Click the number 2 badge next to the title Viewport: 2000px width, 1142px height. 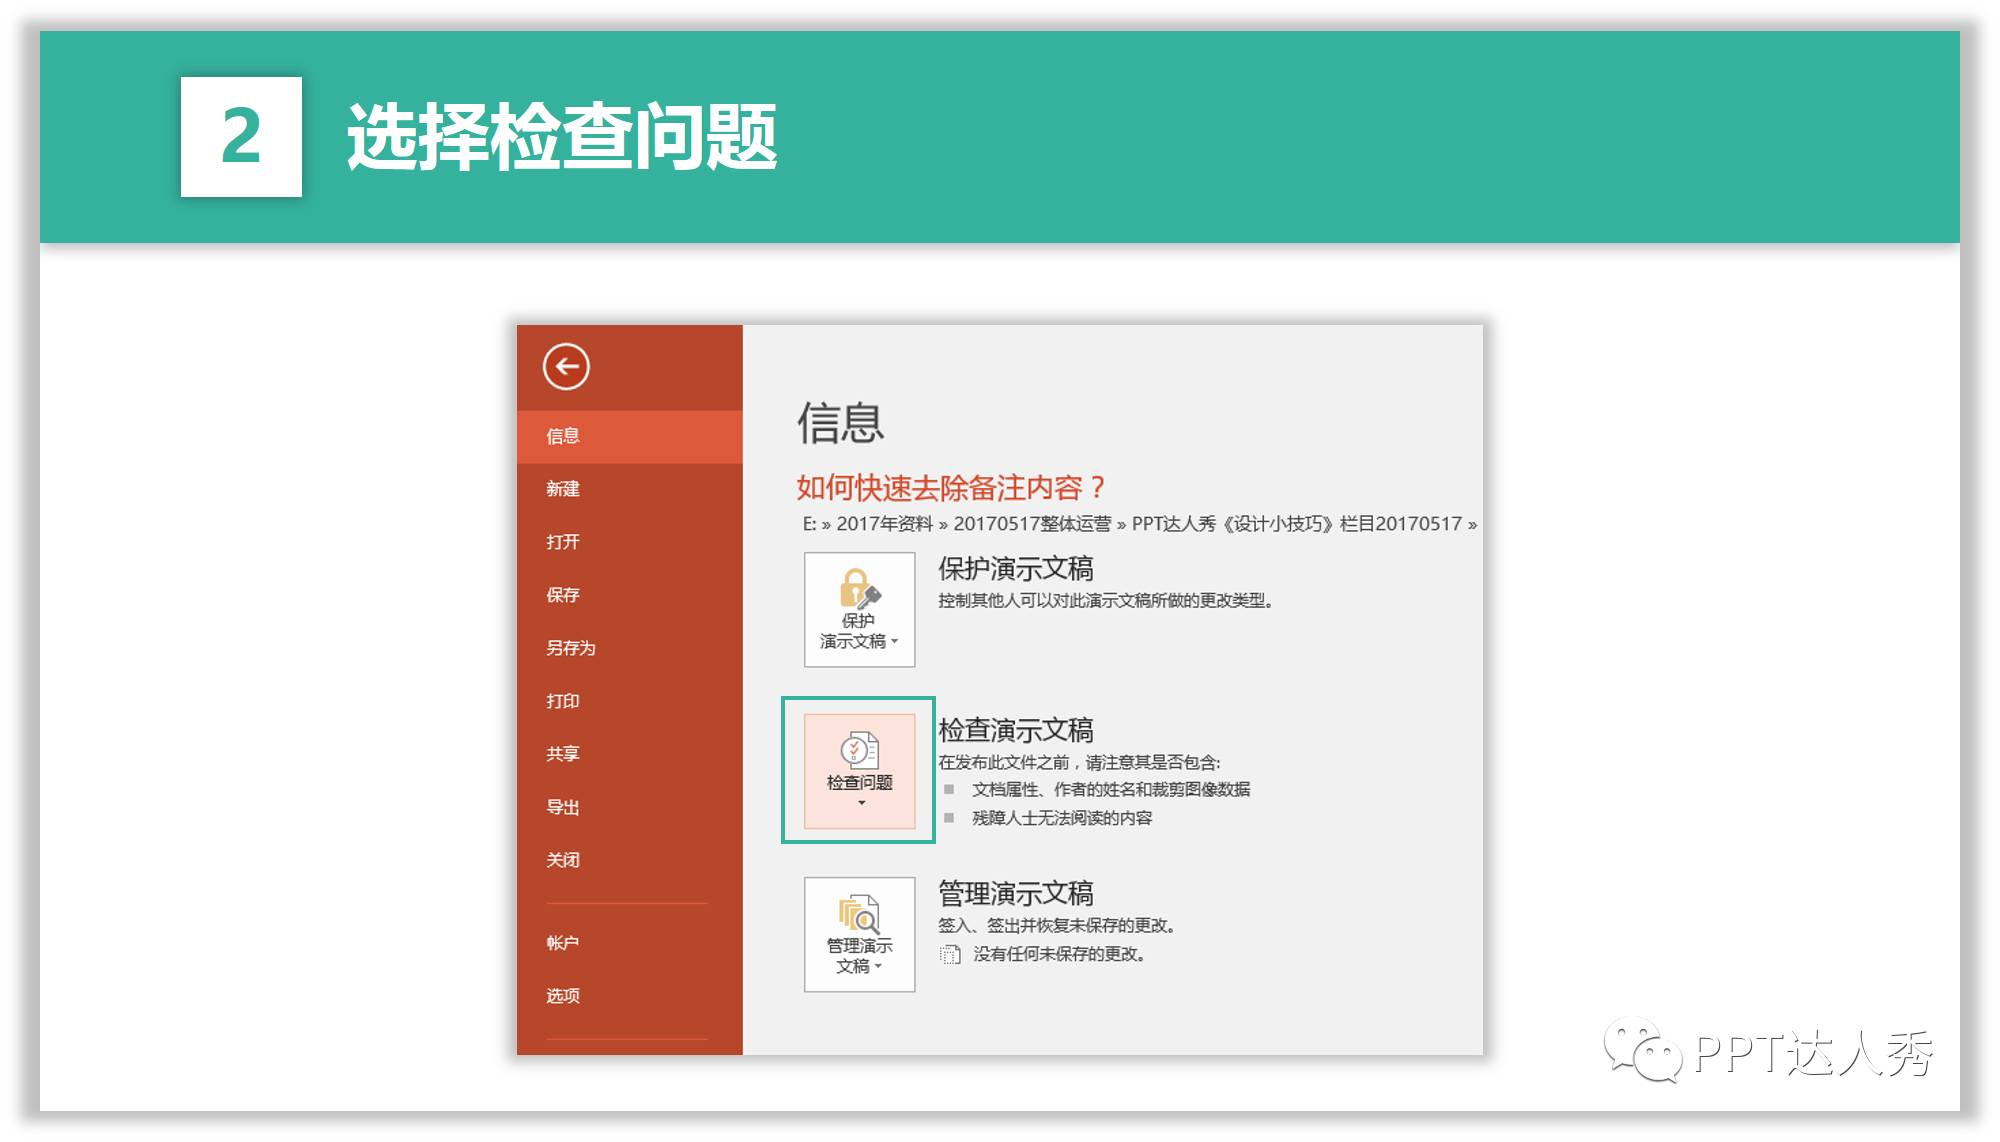[243, 133]
